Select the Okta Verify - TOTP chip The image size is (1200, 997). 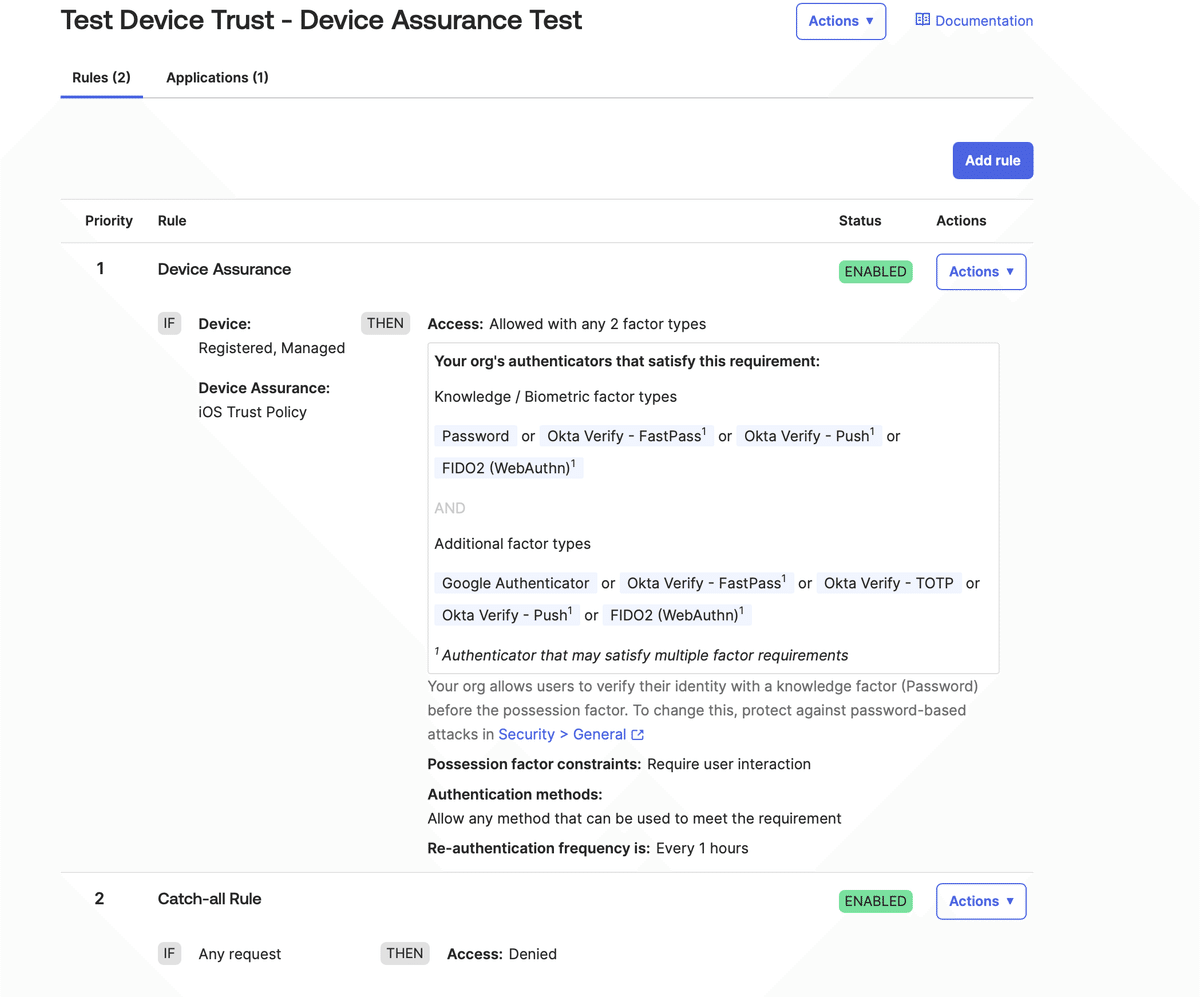[886, 583]
